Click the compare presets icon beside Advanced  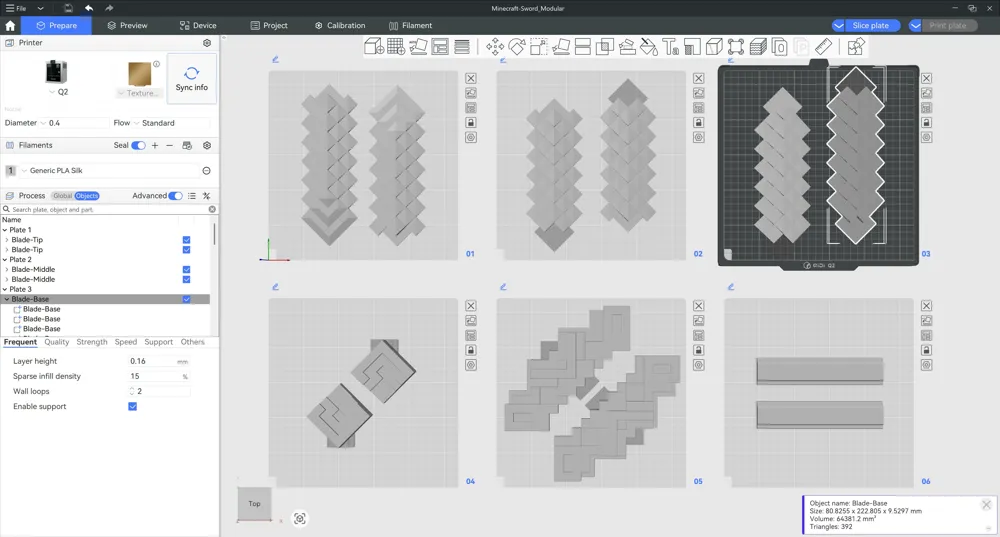207,196
